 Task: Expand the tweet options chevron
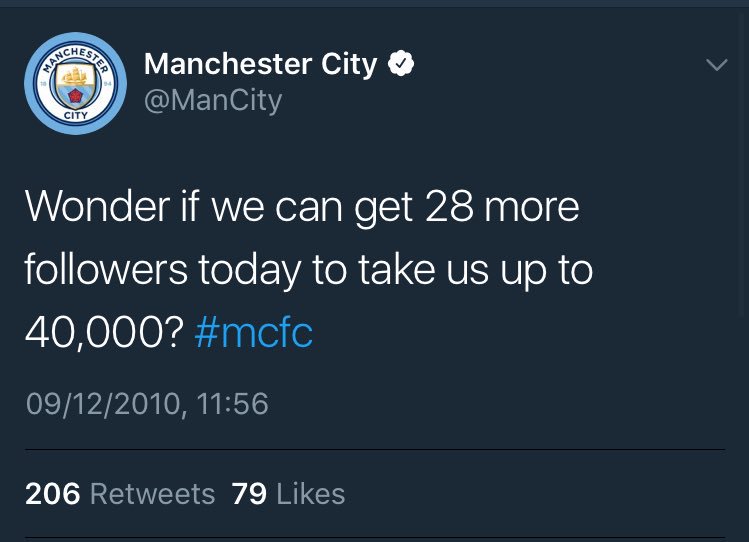pyautogui.click(x=717, y=65)
